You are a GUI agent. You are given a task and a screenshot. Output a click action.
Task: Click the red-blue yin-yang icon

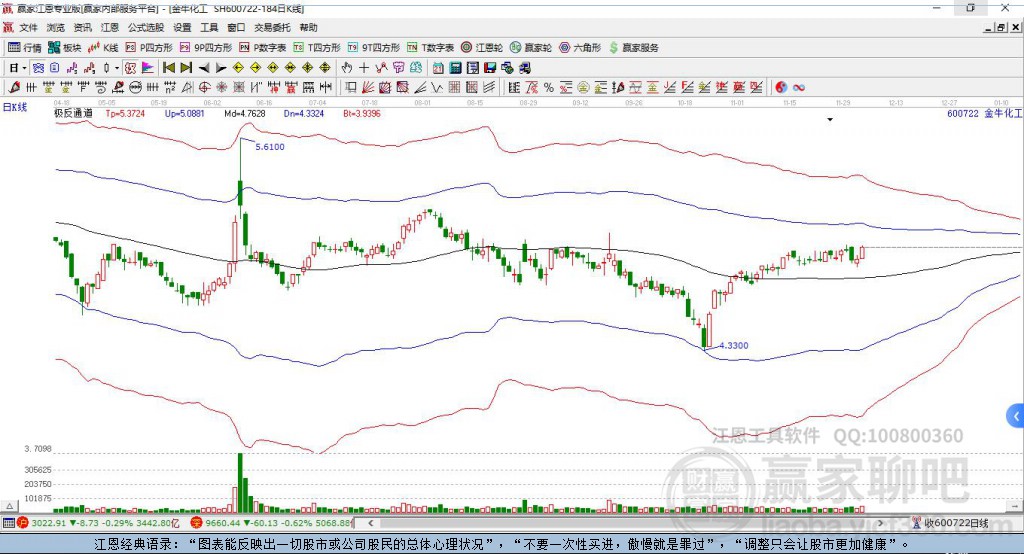coord(781,88)
